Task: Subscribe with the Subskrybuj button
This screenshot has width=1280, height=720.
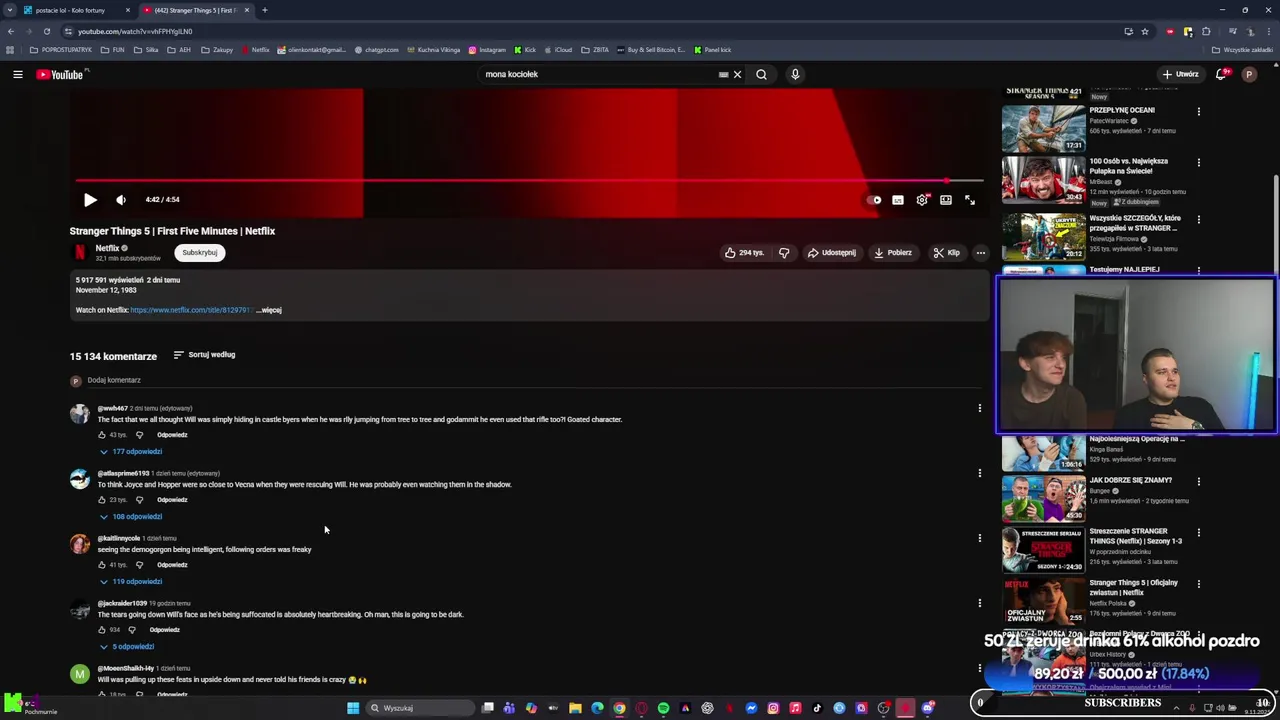Action: [200, 252]
